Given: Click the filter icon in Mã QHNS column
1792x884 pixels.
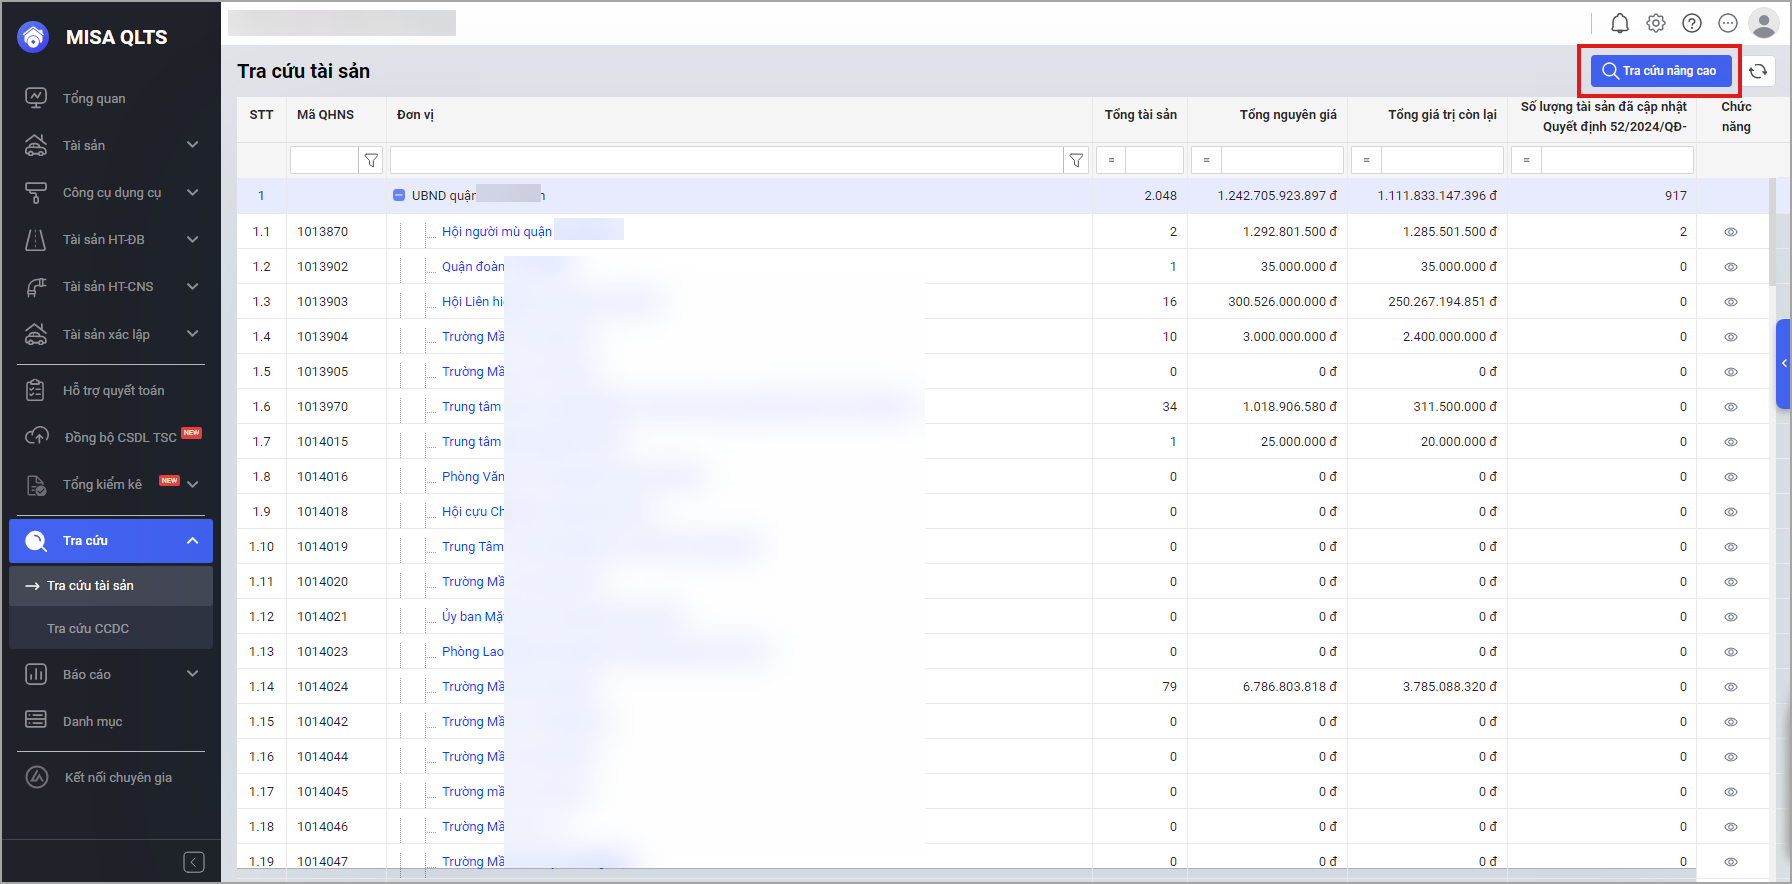Looking at the screenshot, I should click(x=371, y=160).
